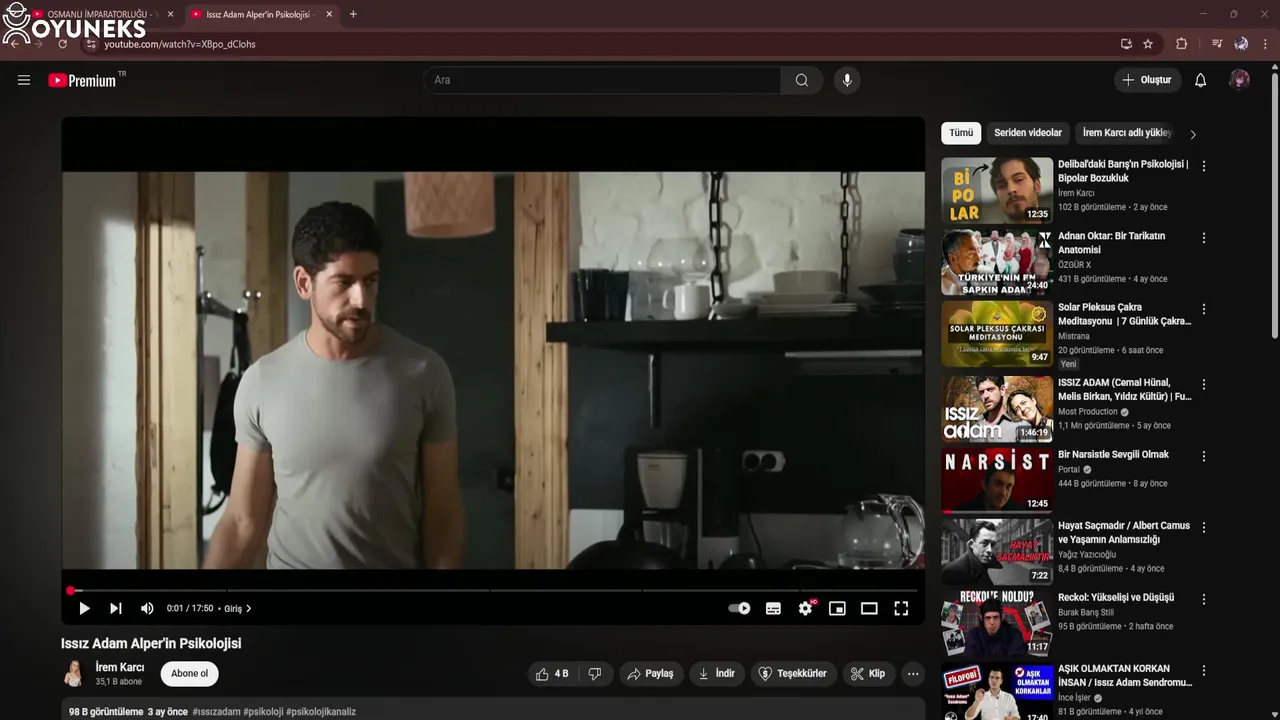The width and height of the screenshot is (1280, 720).
Task: Open the YouTube hamburger guide menu
Action: 24,80
